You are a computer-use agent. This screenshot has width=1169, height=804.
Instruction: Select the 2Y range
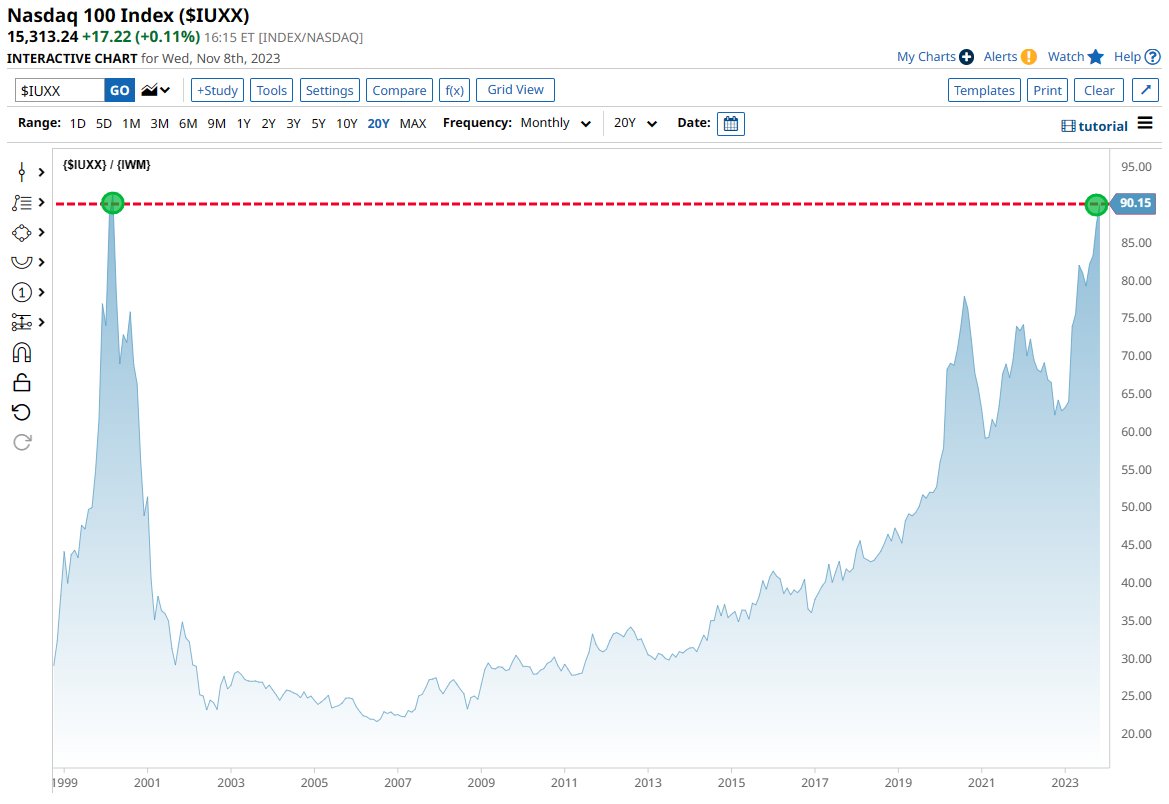click(268, 124)
